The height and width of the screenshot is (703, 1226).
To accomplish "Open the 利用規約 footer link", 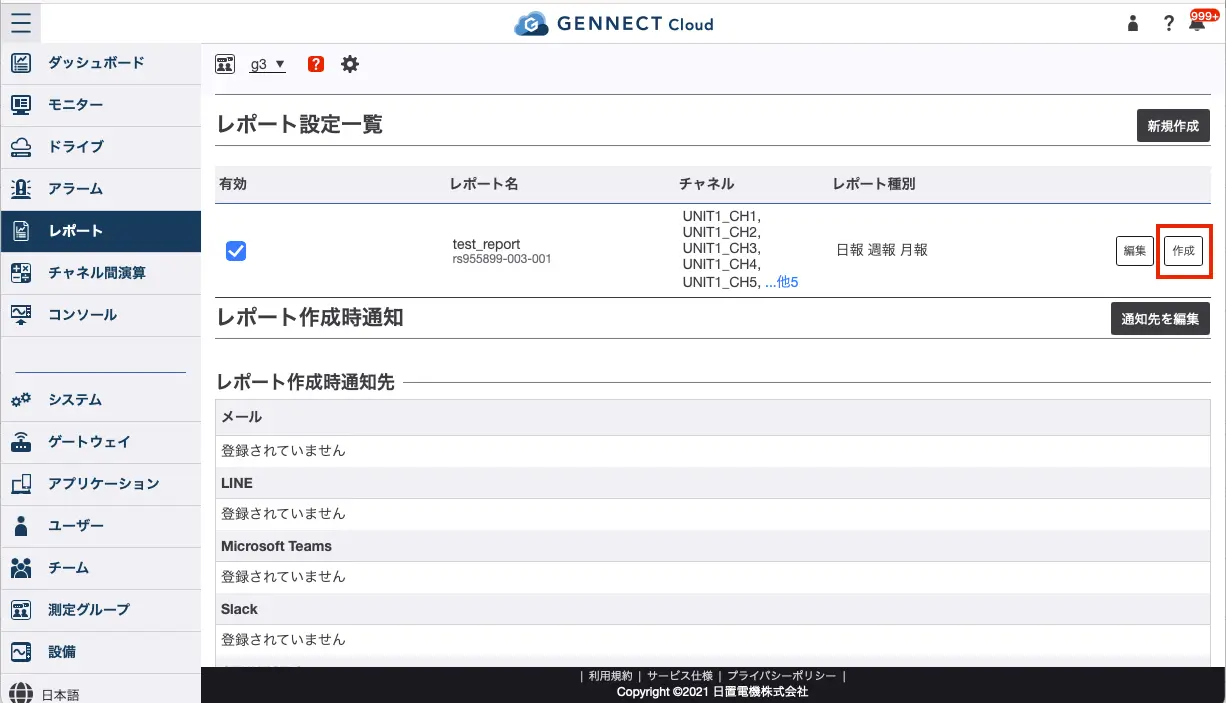I will (610, 676).
